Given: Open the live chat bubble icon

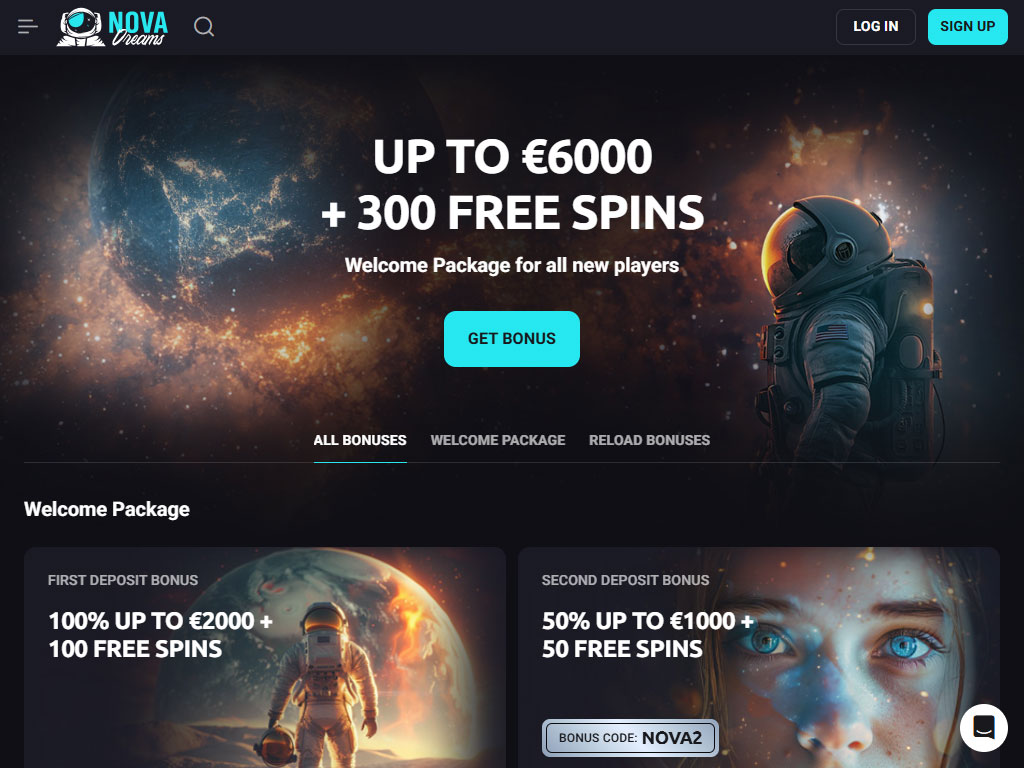Looking at the screenshot, I should (x=984, y=728).
